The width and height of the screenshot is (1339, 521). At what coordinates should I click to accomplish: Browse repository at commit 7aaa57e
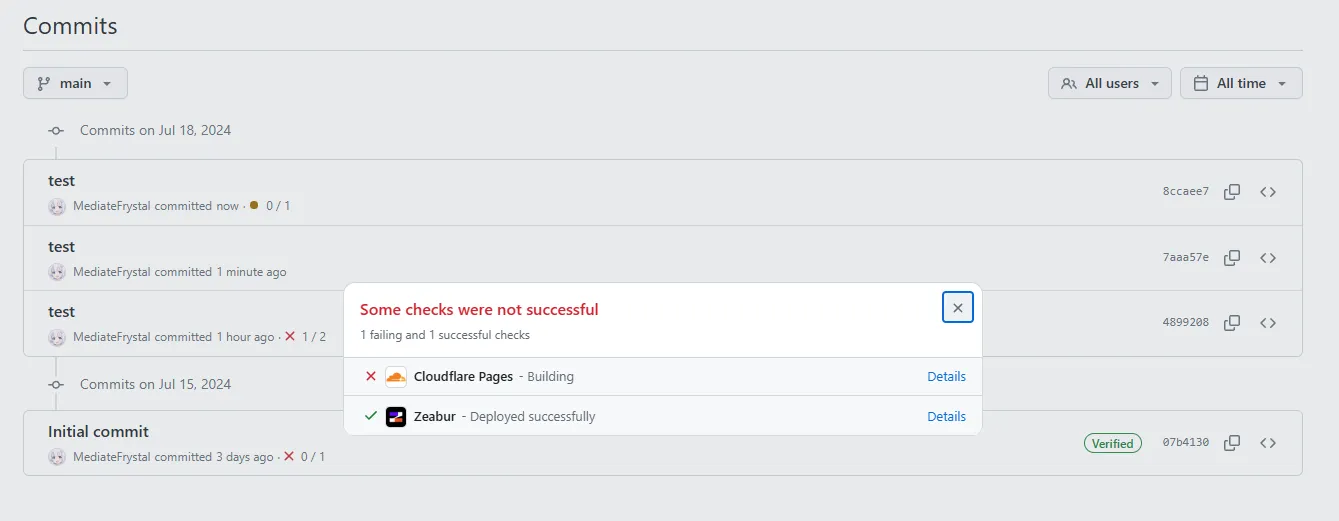click(1268, 258)
